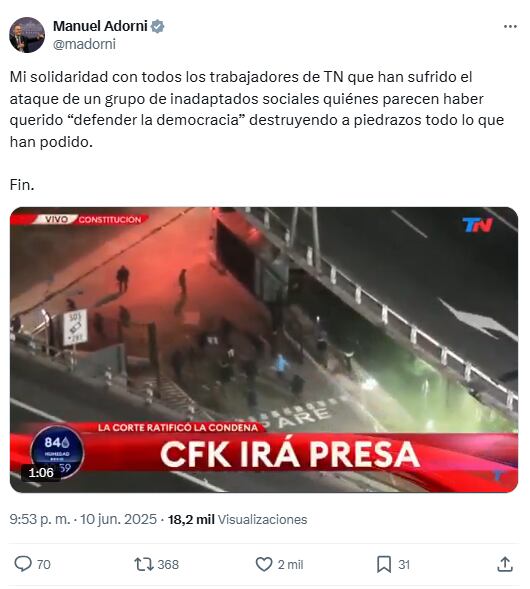Play the CFK IRÁ PRESA video
This screenshot has height=589, width=530.
[x=264, y=350]
